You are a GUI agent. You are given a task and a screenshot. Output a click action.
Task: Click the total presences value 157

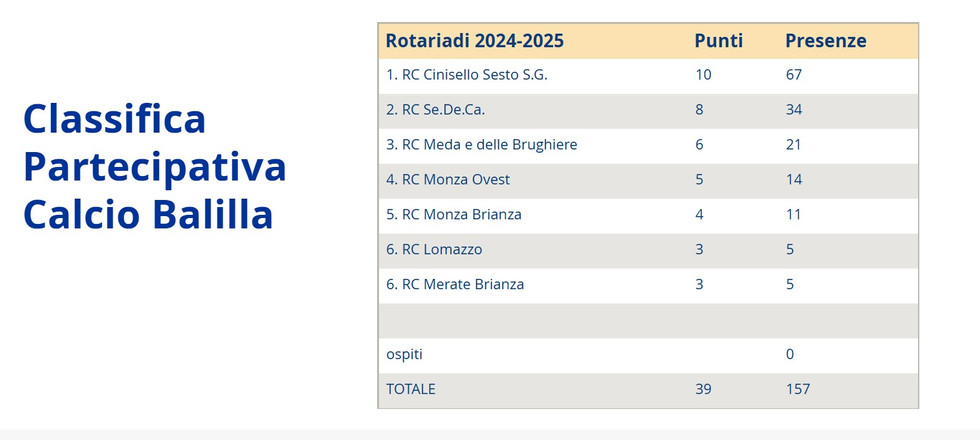(x=798, y=390)
